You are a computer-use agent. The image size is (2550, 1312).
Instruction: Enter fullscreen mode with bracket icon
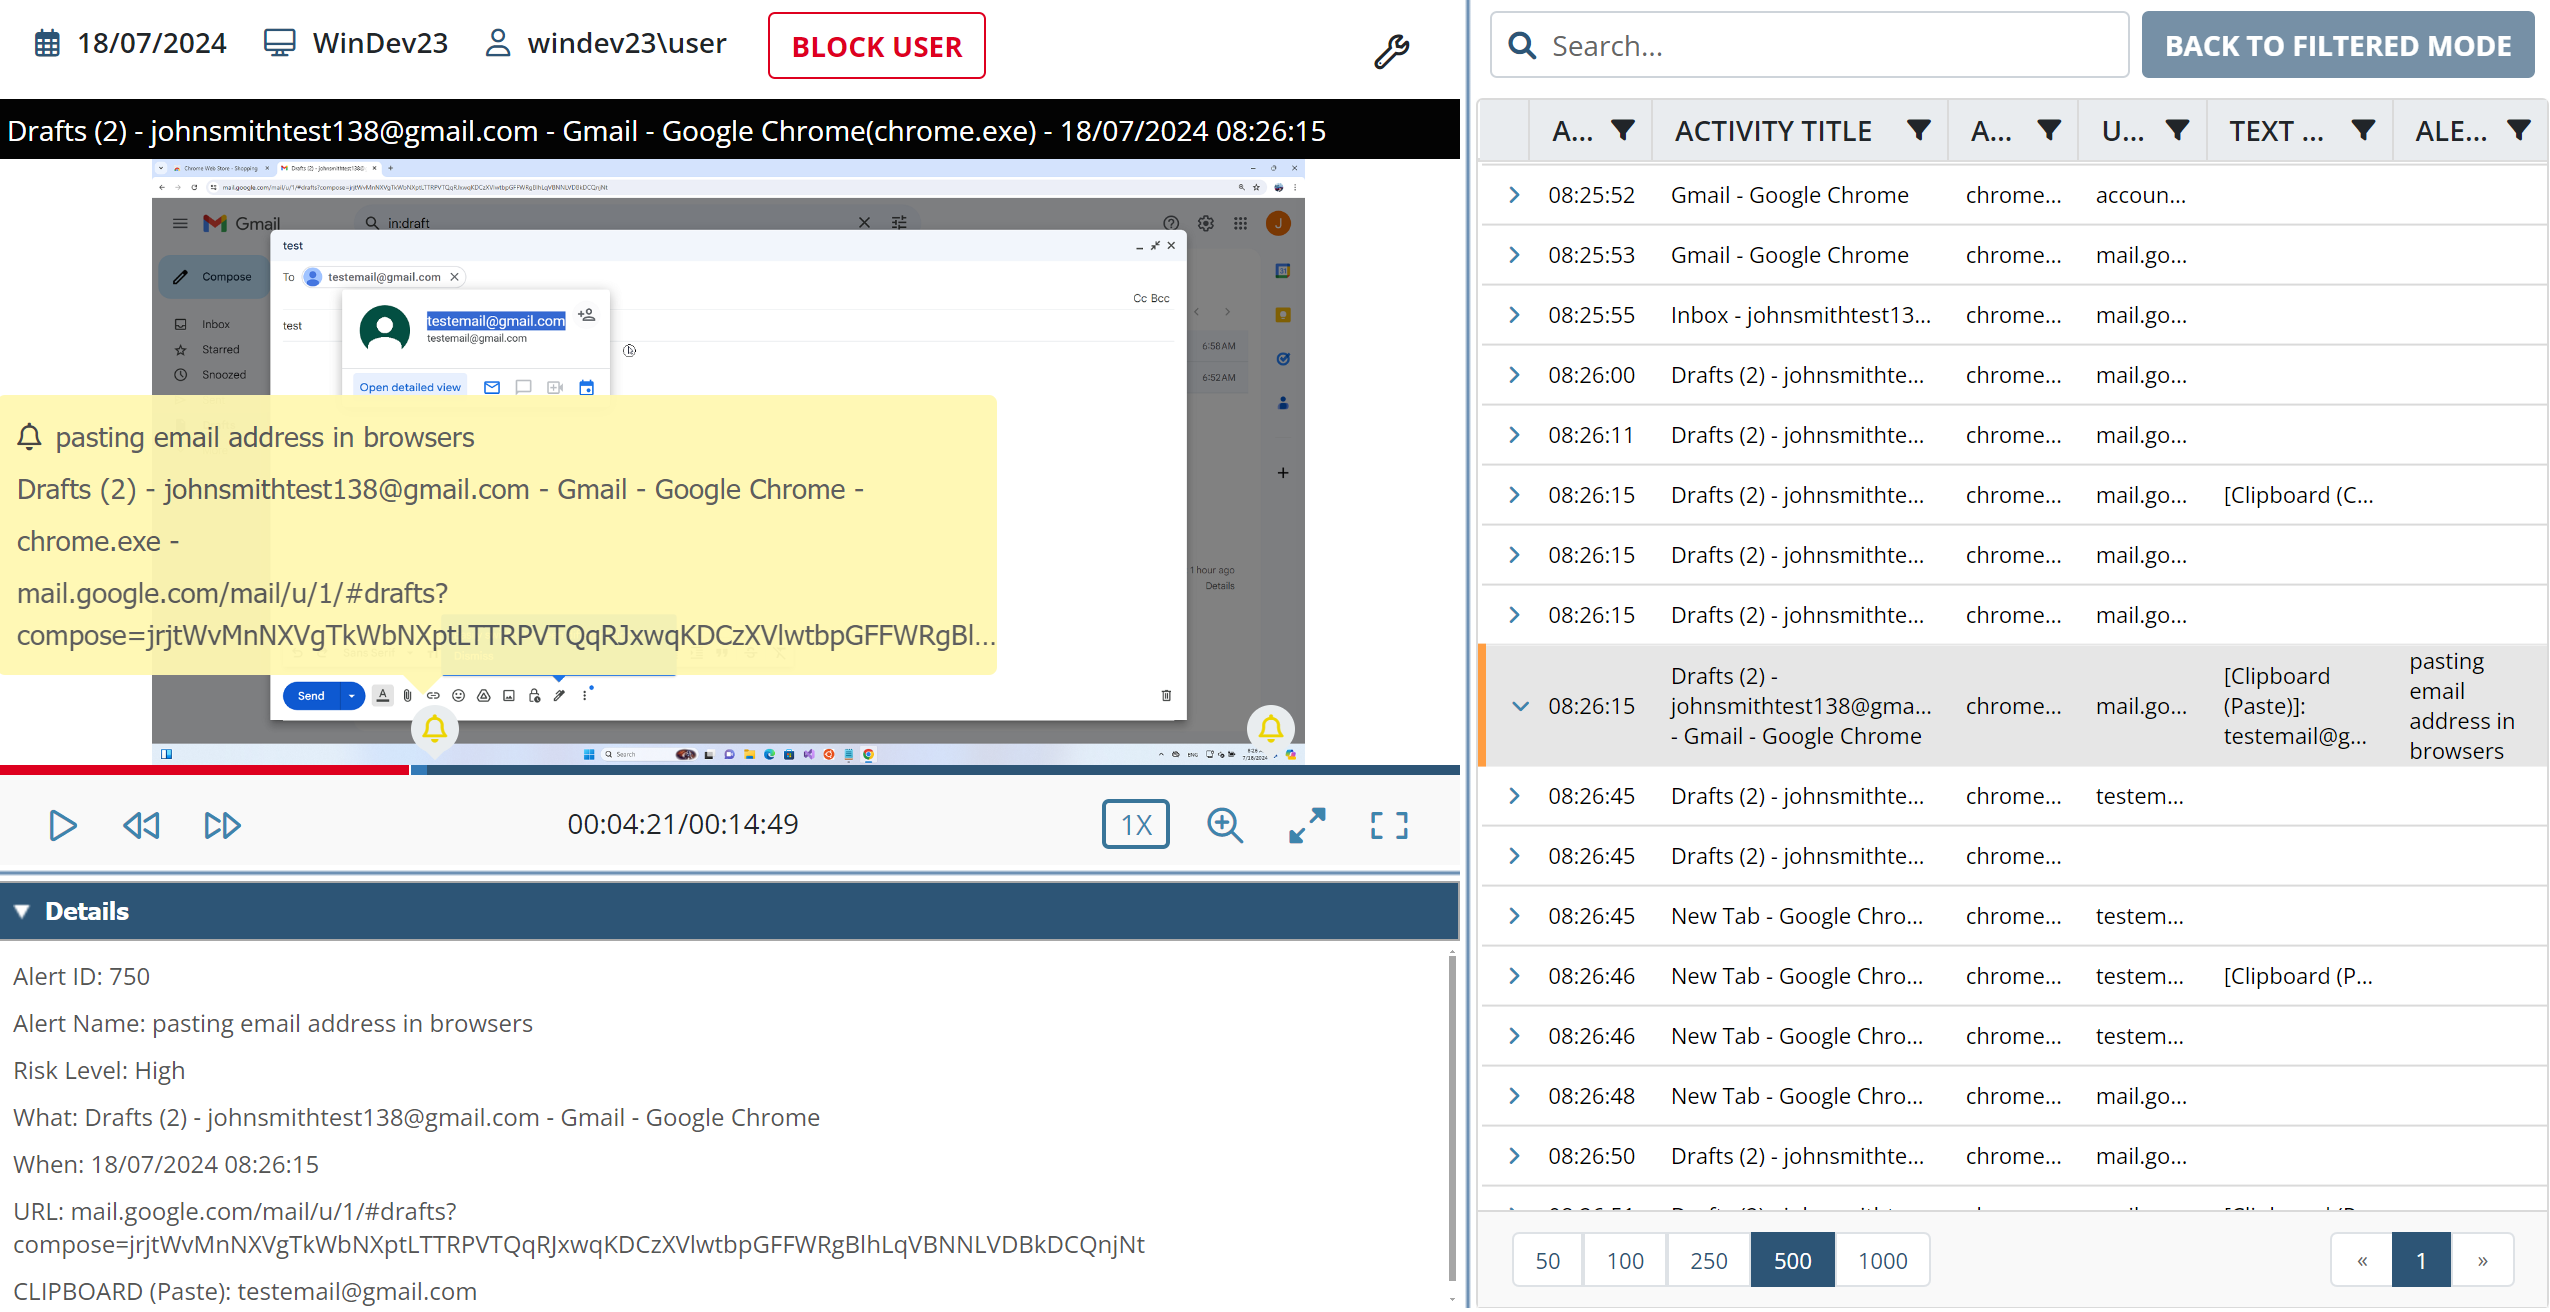(1389, 825)
